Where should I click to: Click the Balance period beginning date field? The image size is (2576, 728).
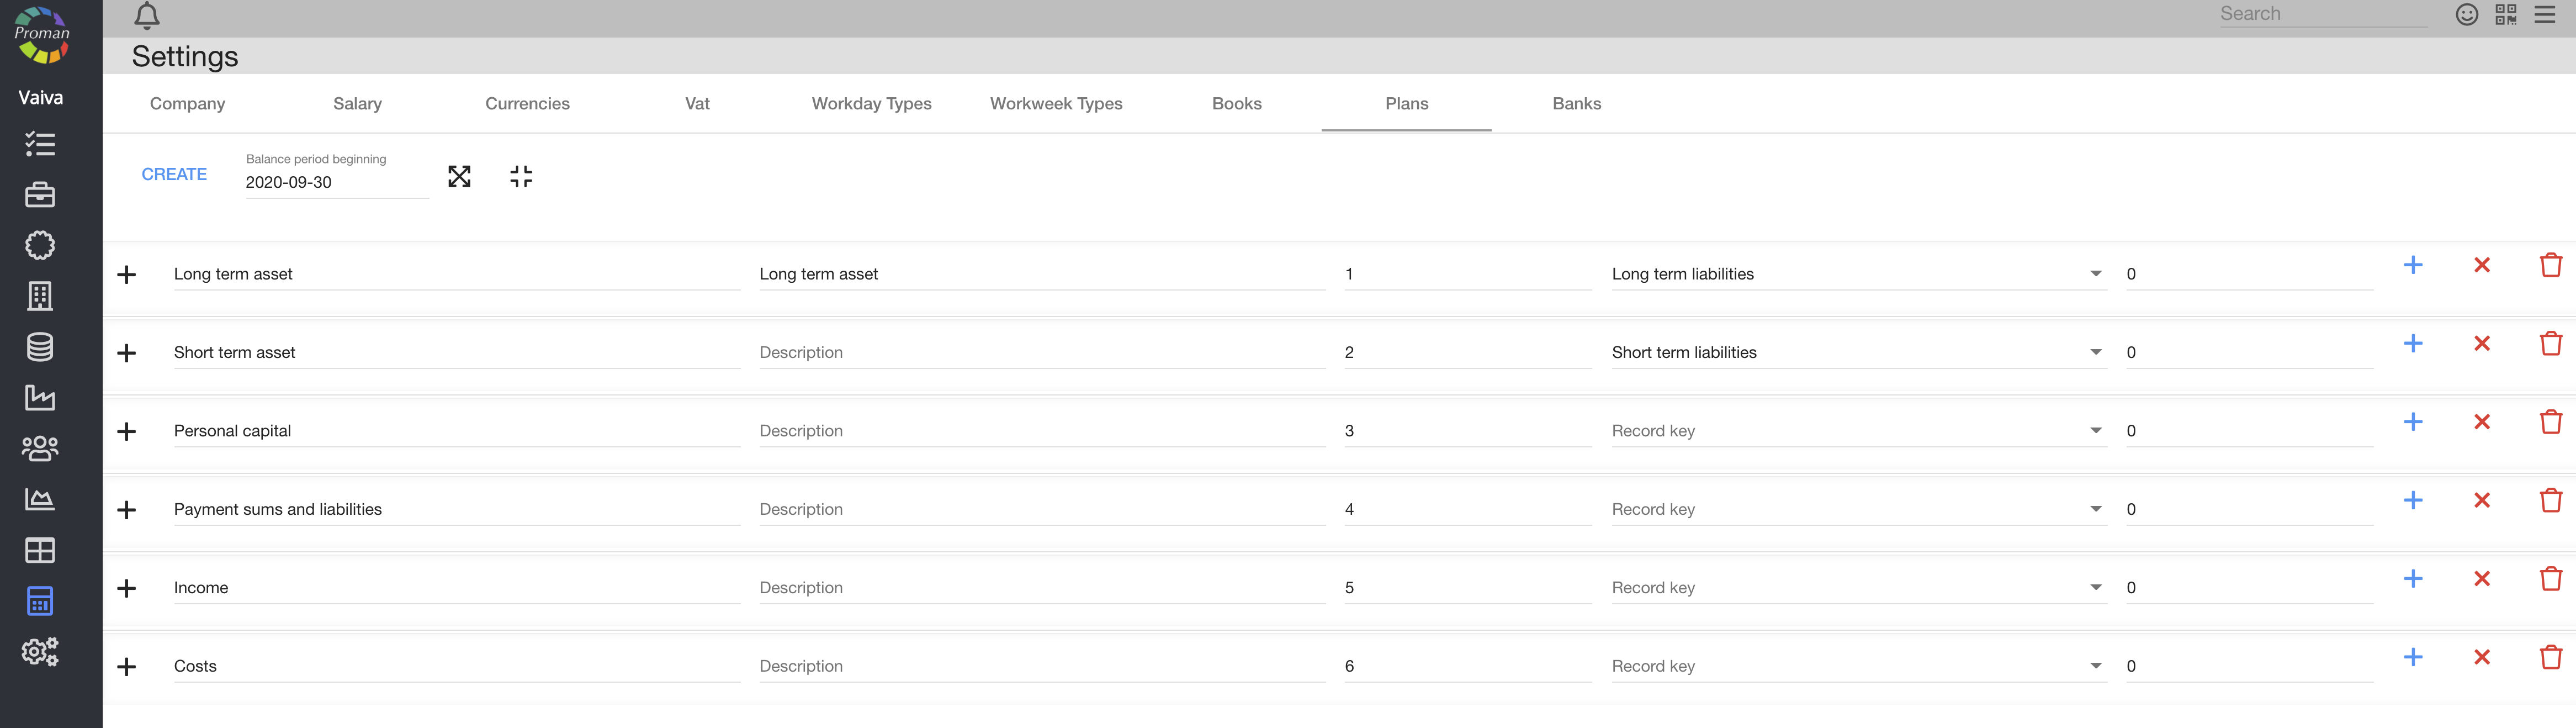coord(335,182)
